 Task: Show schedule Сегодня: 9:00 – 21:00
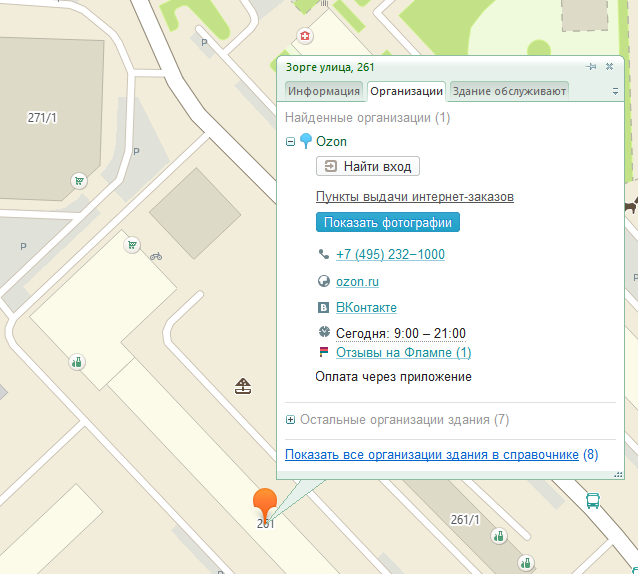click(x=400, y=334)
